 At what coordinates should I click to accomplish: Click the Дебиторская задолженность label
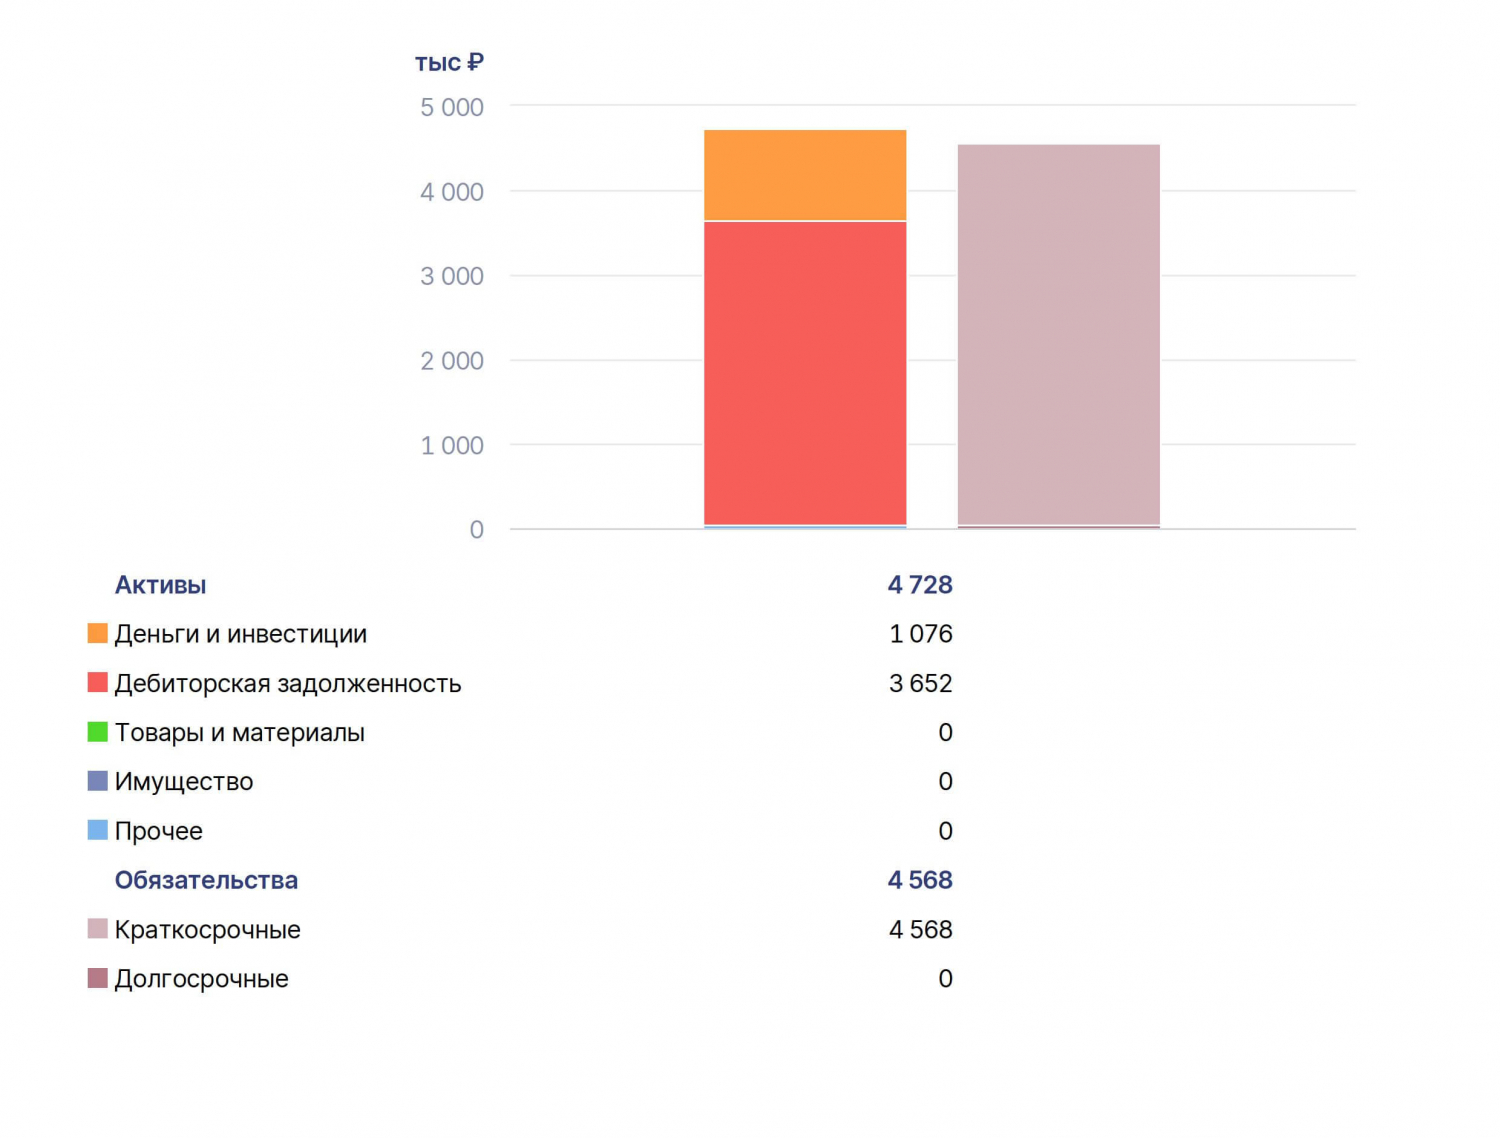[x=288, y=684]
